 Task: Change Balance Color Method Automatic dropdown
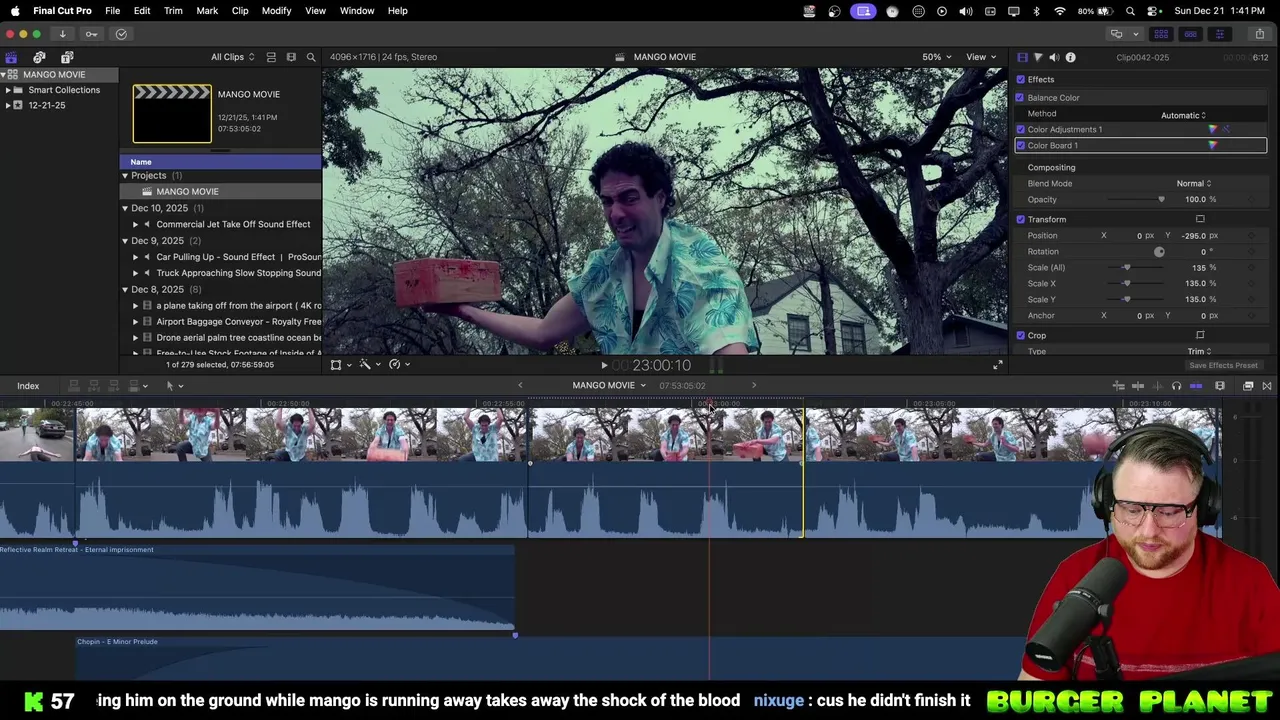(1183, 115)
